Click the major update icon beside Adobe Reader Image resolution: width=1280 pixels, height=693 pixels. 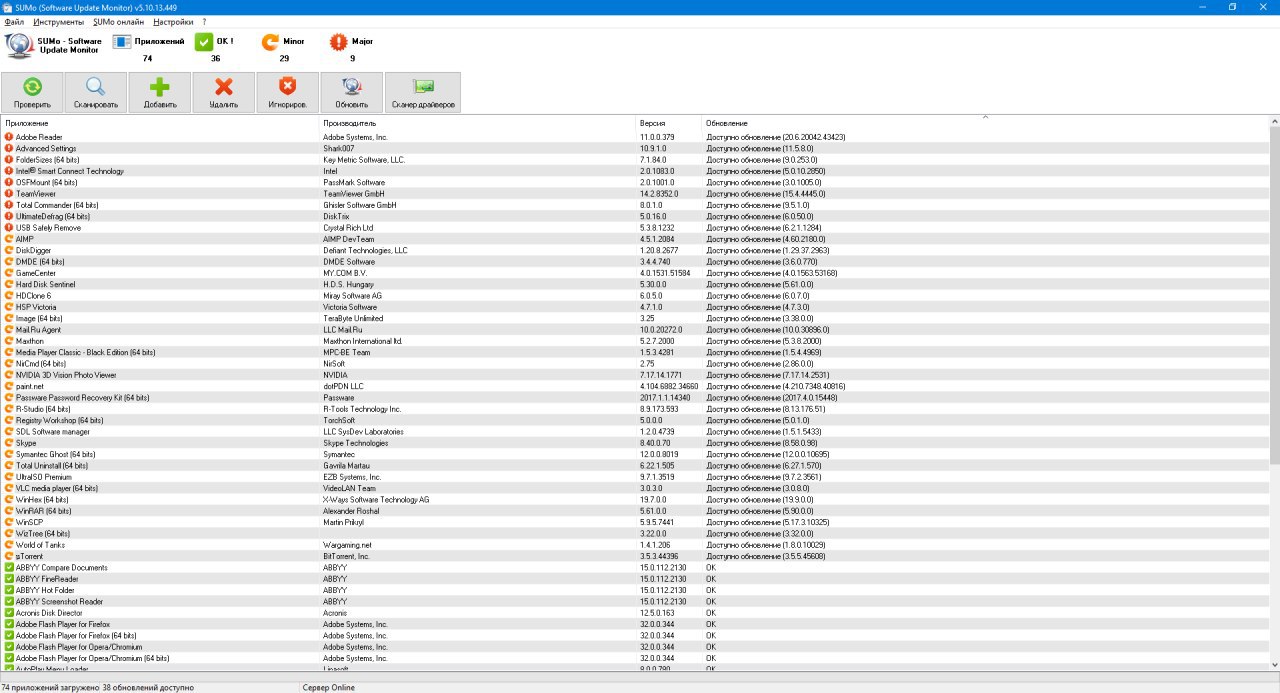point(9,137)
